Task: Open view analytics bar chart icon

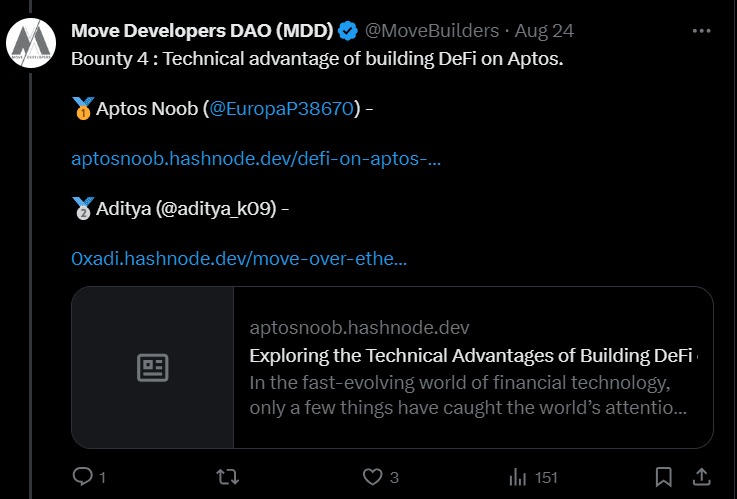Action: (x=517, y=476)
